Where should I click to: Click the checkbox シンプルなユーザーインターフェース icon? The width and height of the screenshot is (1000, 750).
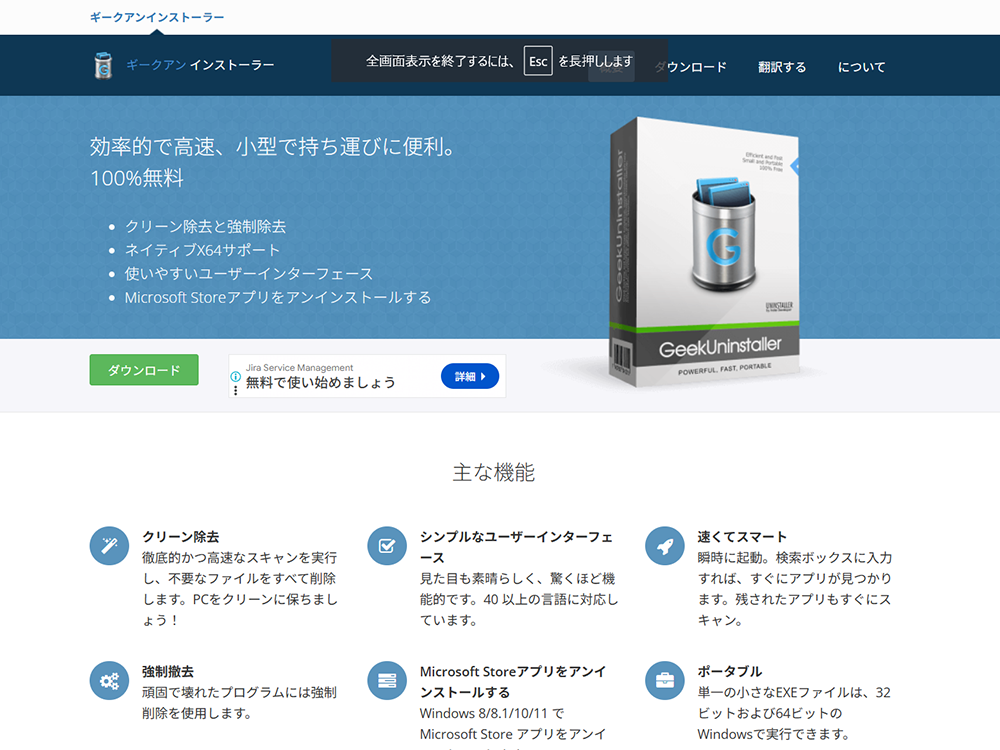tap(387, 546)
